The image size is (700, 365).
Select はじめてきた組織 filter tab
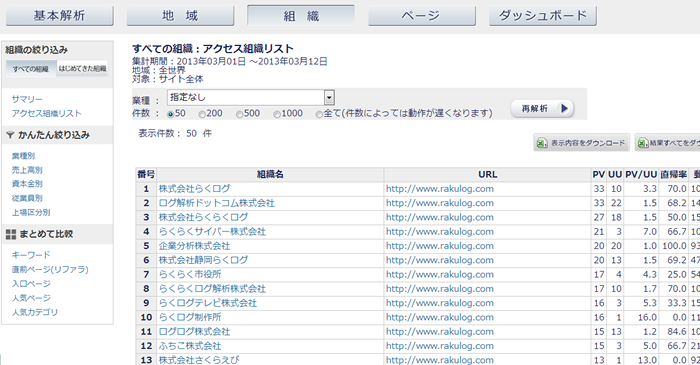[x=83, y=69]
